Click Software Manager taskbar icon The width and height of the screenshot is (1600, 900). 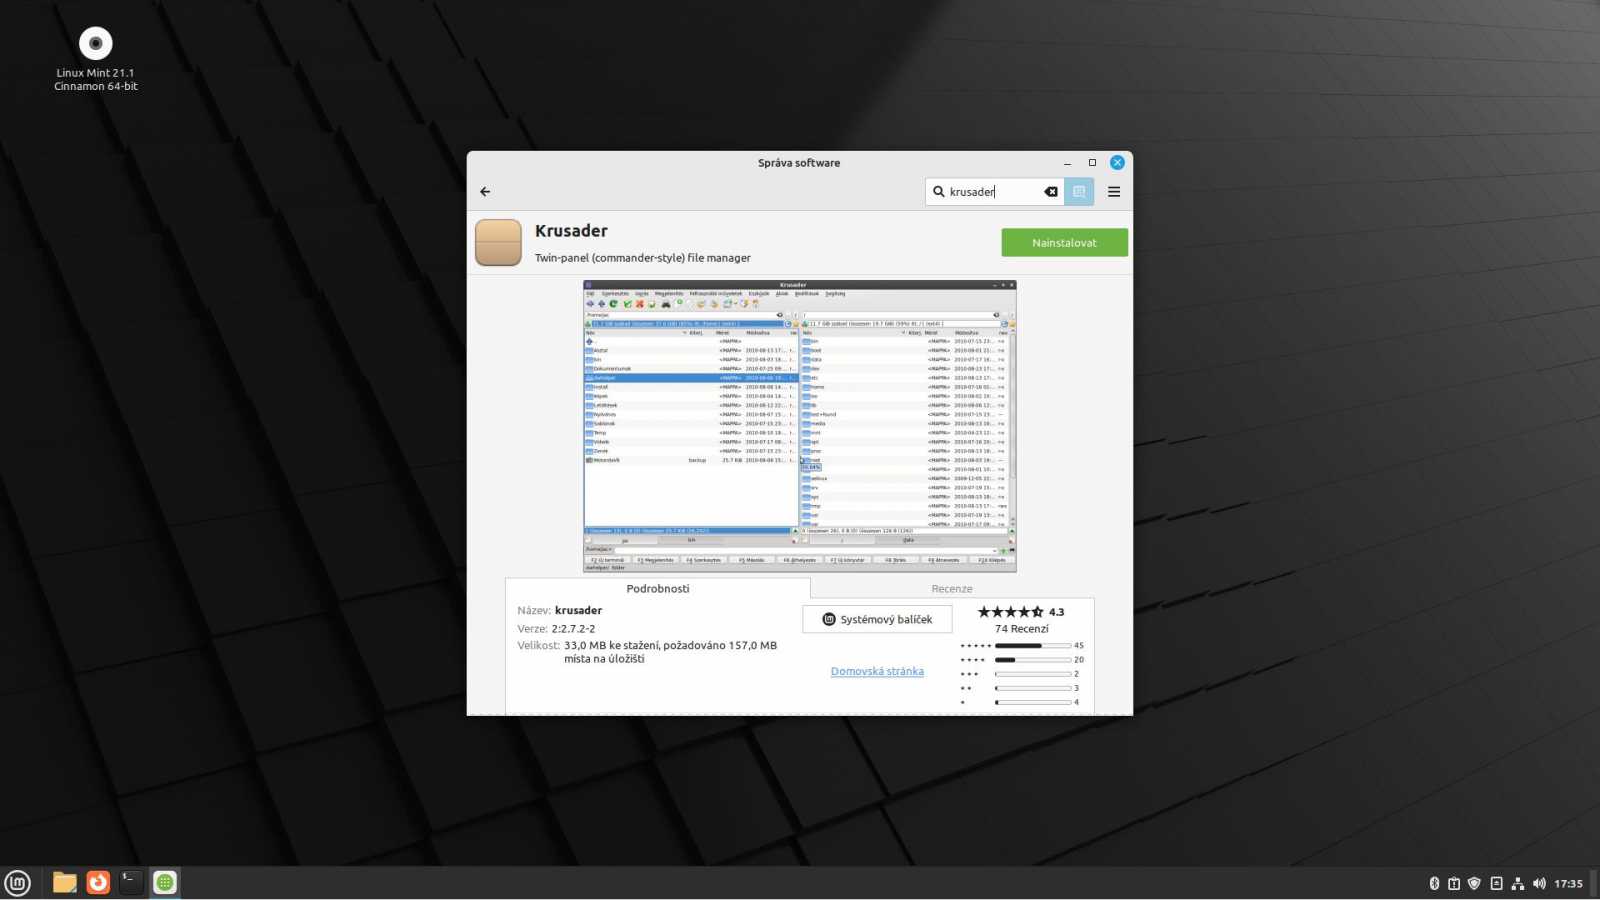point(165,882)
